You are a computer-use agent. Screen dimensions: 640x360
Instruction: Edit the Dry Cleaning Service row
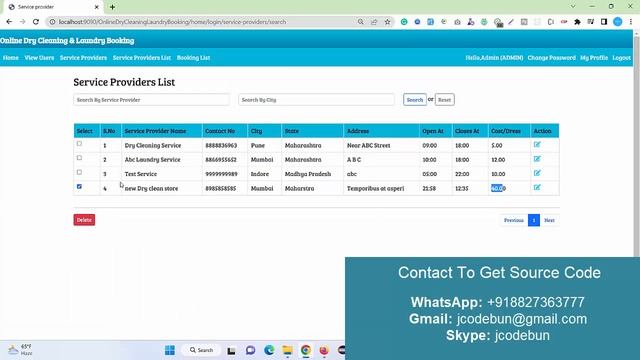click(537, 144)
